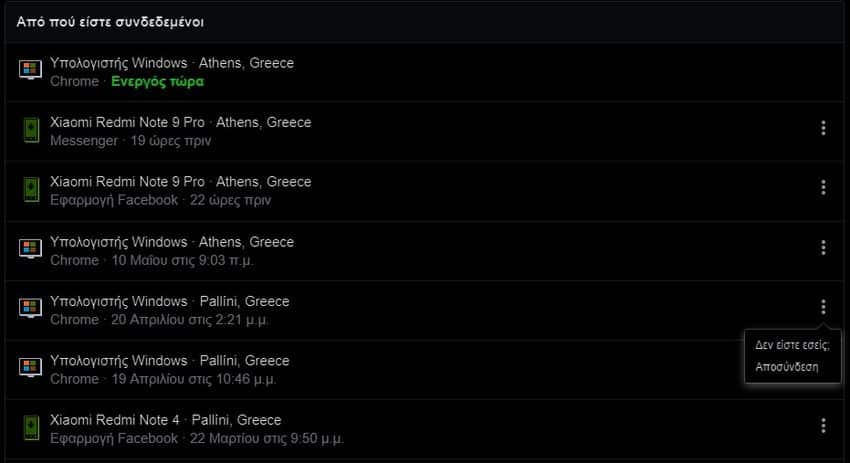Click Windows icon for 10 Μαΐου session

(30, 250)
